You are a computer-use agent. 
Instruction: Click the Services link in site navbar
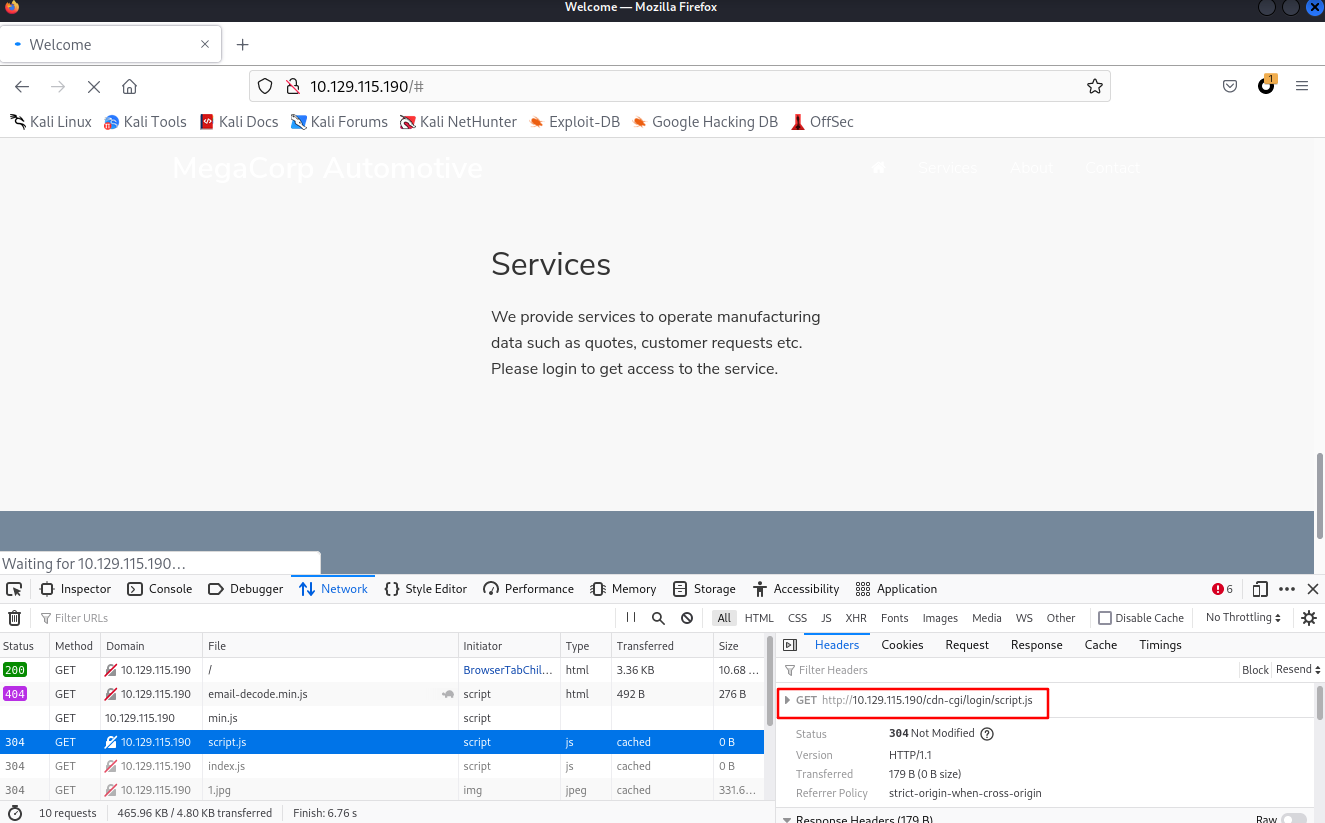(x=947, y=168)
